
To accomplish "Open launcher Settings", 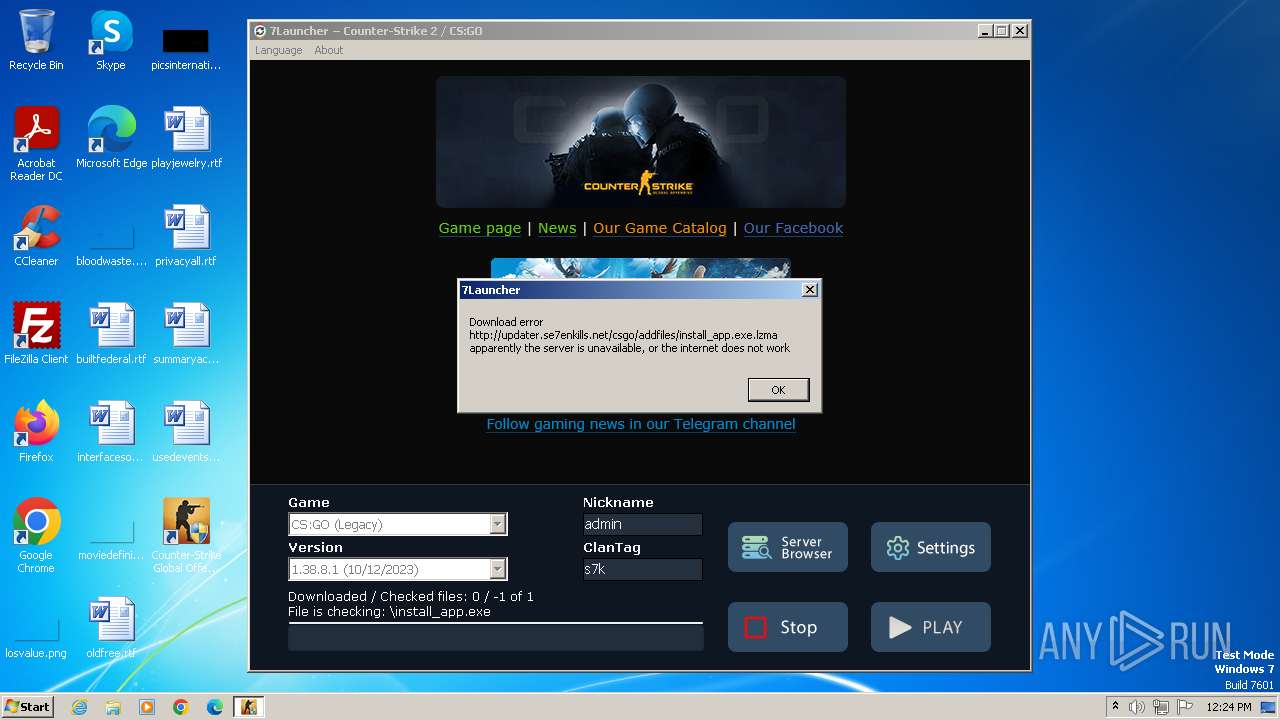I will 930,547.
